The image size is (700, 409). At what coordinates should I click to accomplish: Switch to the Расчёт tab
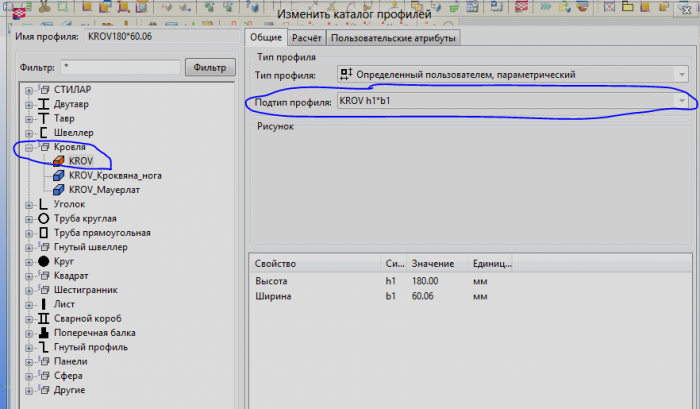(306, 38)
